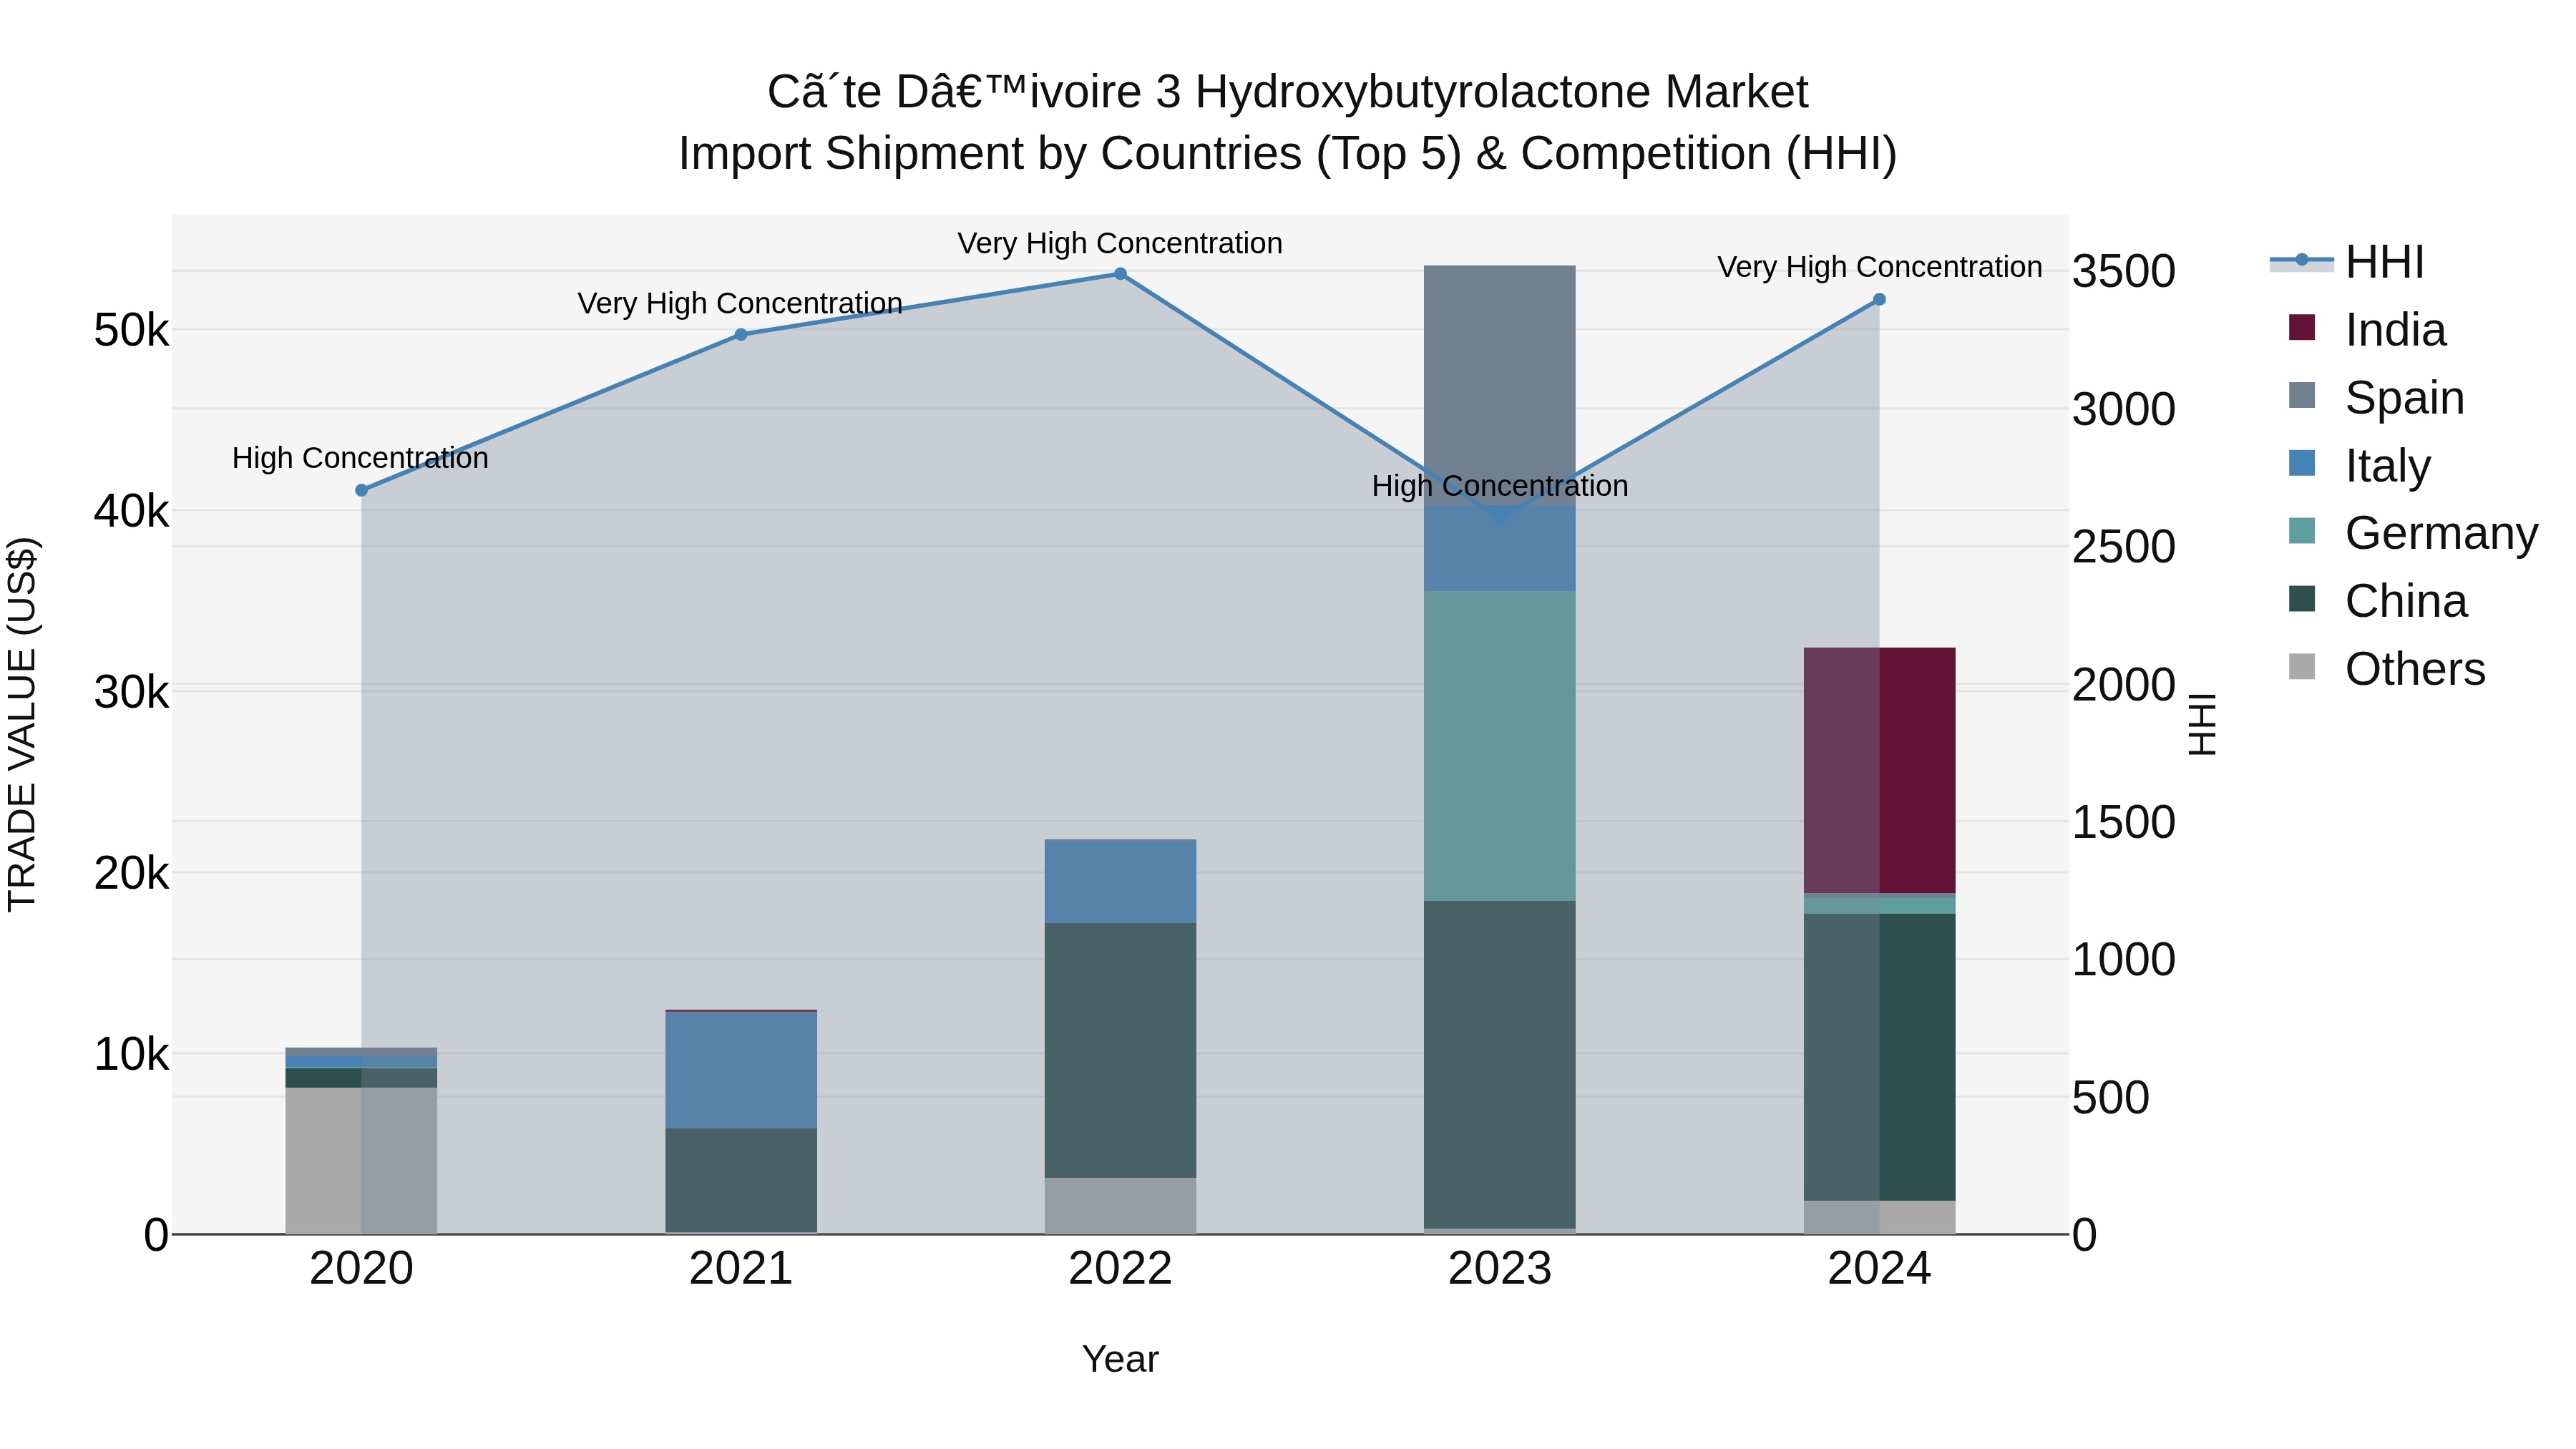Viewport: 2576px width, 1449px height.
Task: Click the 2023 x-axis label
Action: click(x=1500, y=1269)
